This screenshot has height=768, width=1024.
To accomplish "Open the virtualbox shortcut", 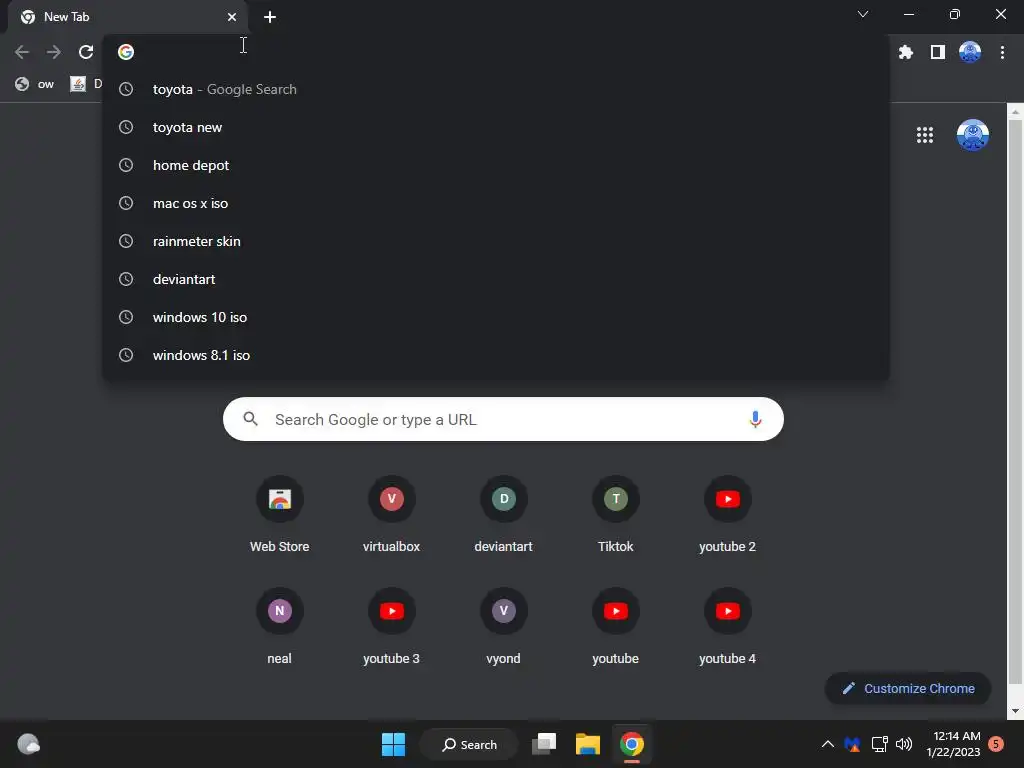I will (x=391, y=516).
